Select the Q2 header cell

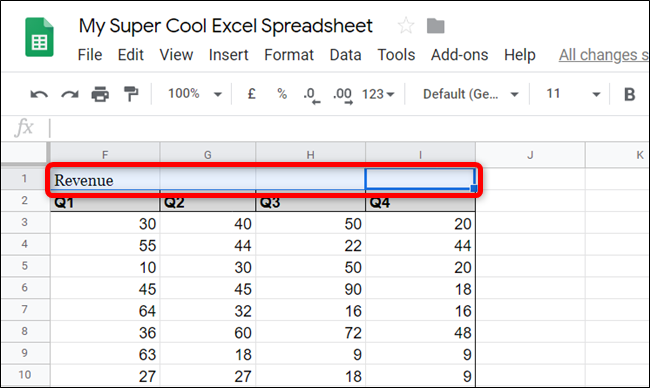pos(208,202)
